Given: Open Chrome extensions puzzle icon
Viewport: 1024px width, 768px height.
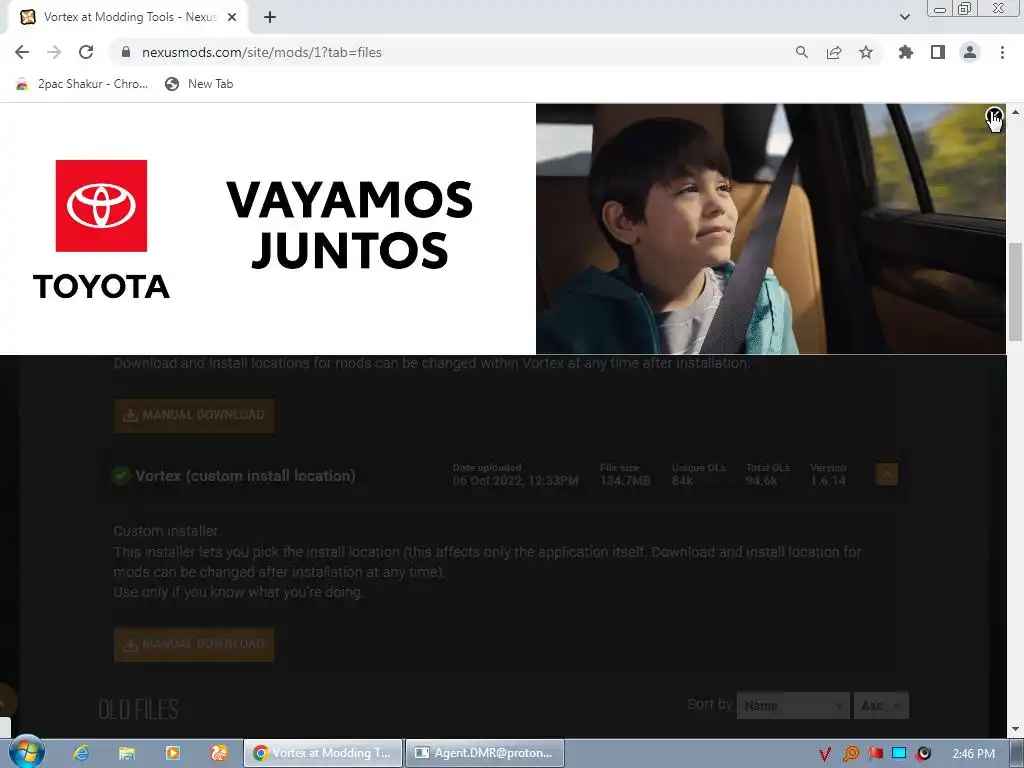Looking at the screenshot, I should tap(906, 52).
